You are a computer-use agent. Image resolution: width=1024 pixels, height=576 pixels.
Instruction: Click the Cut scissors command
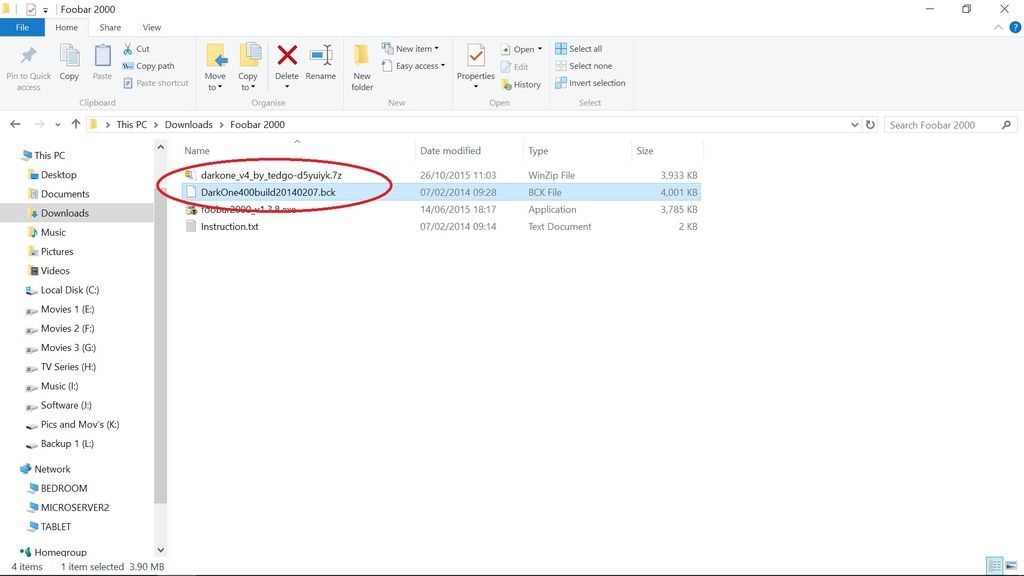[136, 49]
